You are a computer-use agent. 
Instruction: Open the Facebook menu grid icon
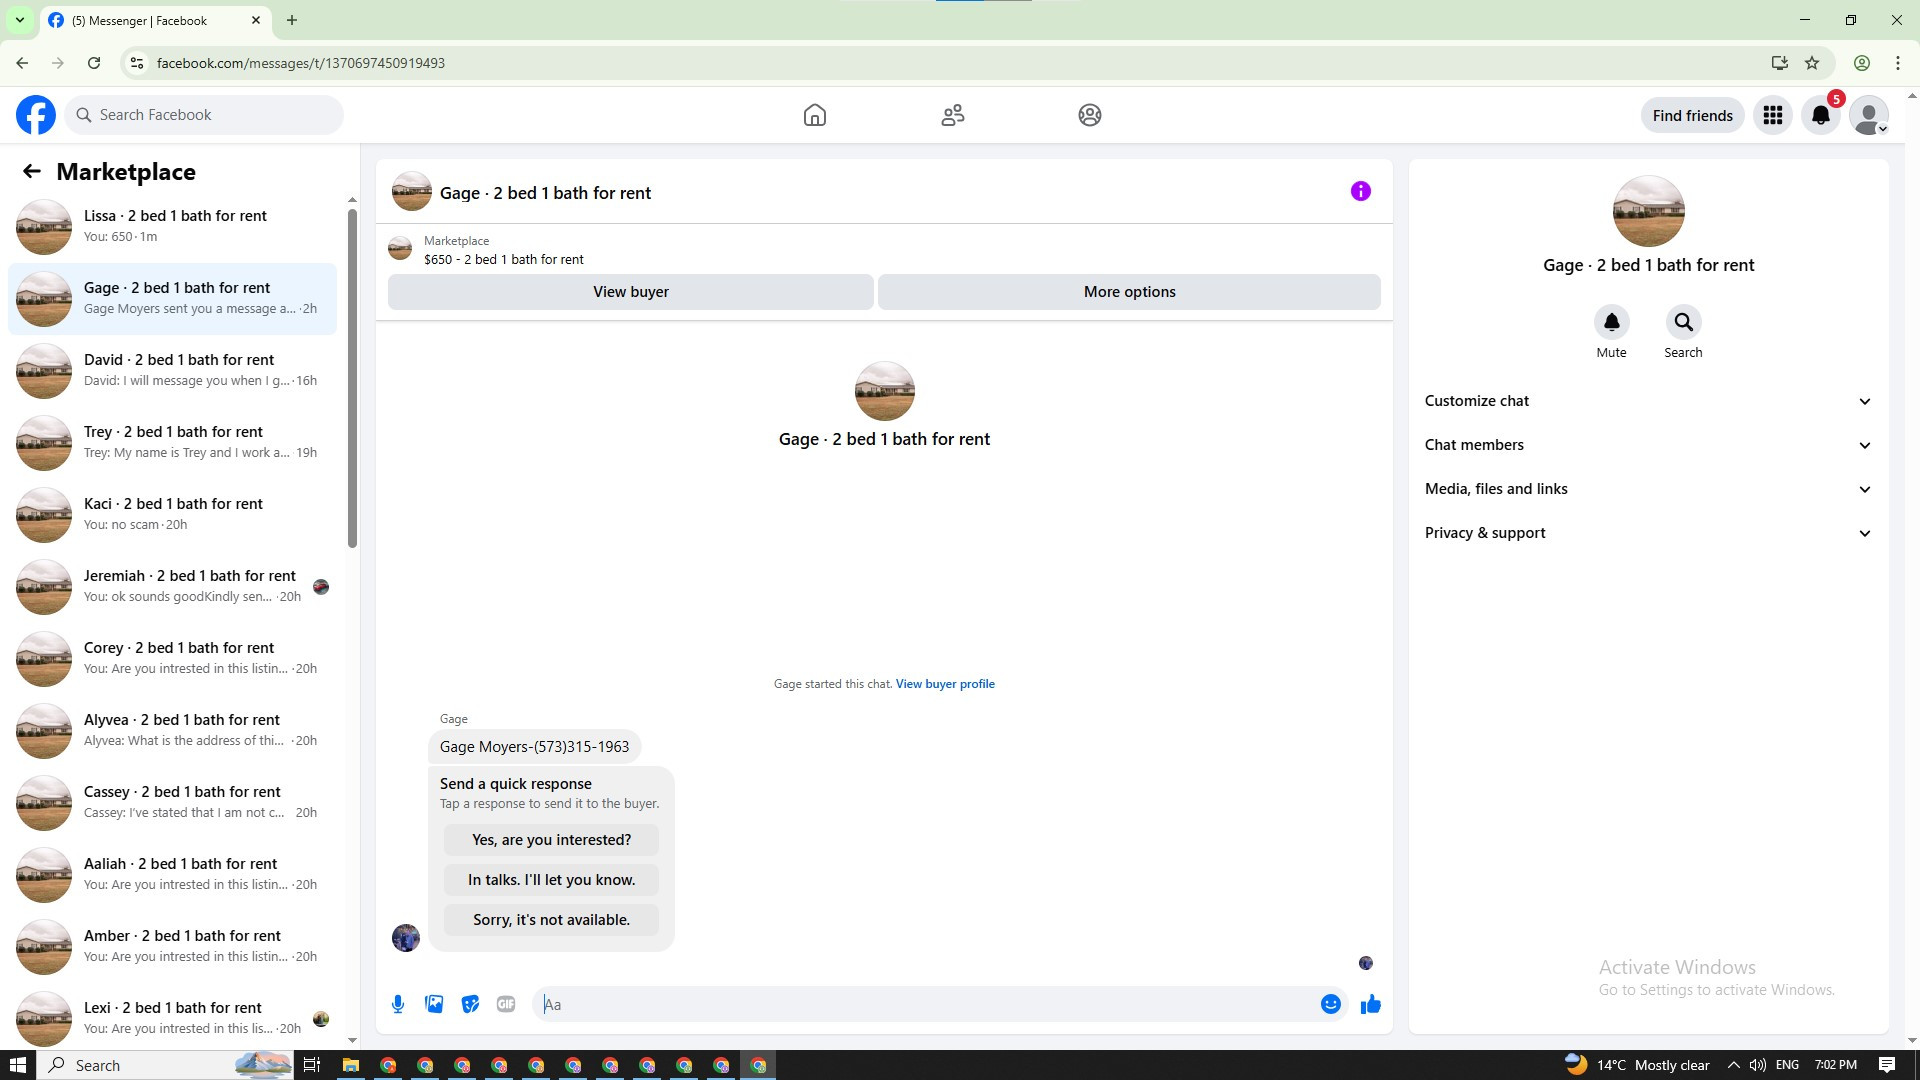pyautogui.click(x=1772, y=115)
